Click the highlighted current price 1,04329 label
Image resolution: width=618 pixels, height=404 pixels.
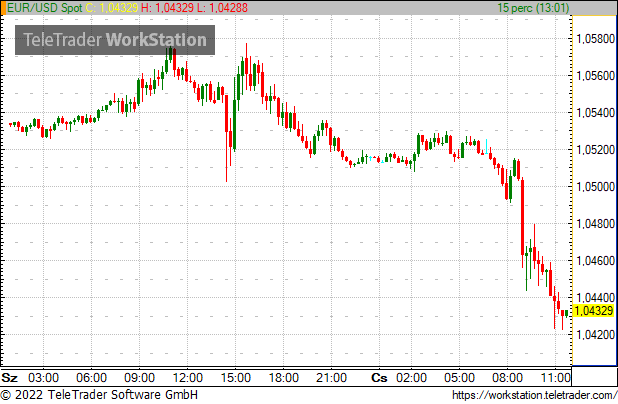tap(594, 311)
